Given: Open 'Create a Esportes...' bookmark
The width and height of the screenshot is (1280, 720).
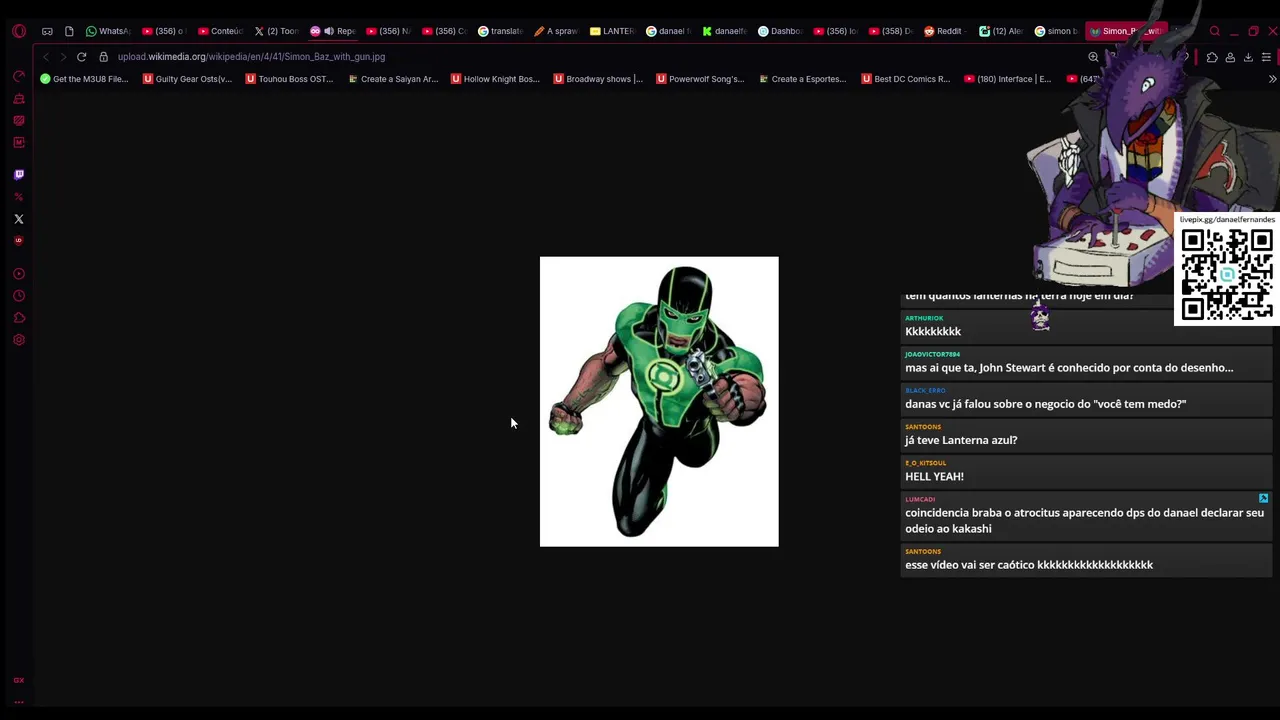Looking at the screenshot, I should click(803, 79).
